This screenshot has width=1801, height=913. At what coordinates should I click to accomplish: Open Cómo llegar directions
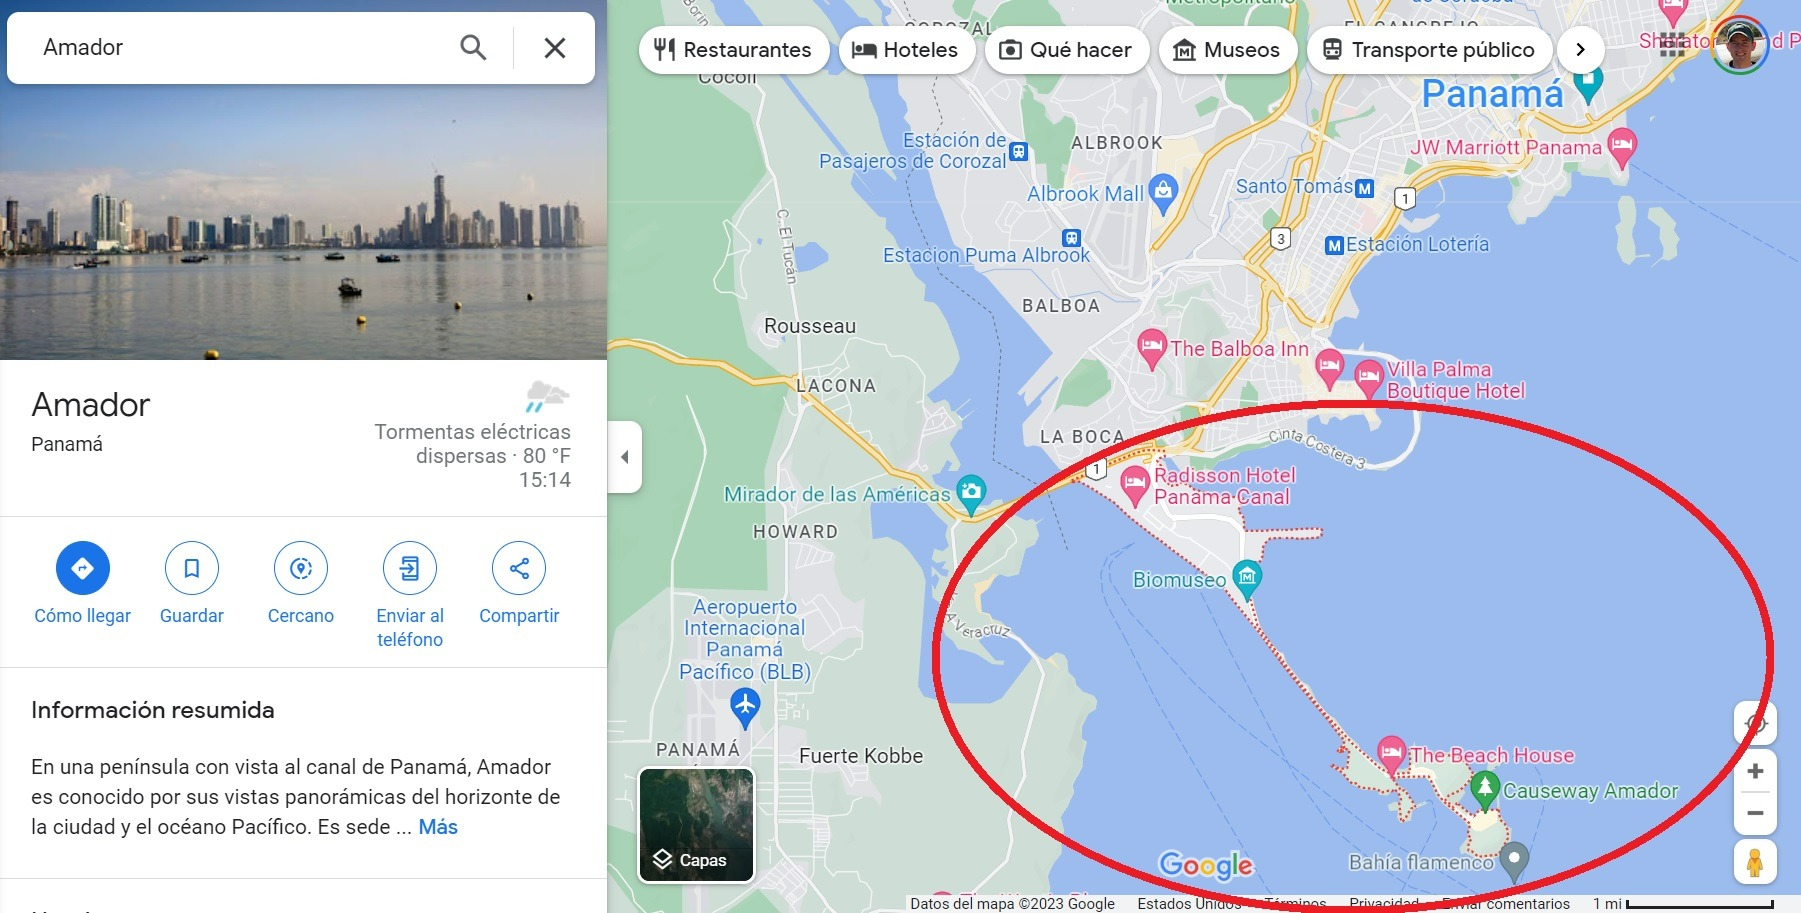click(83, 568)
